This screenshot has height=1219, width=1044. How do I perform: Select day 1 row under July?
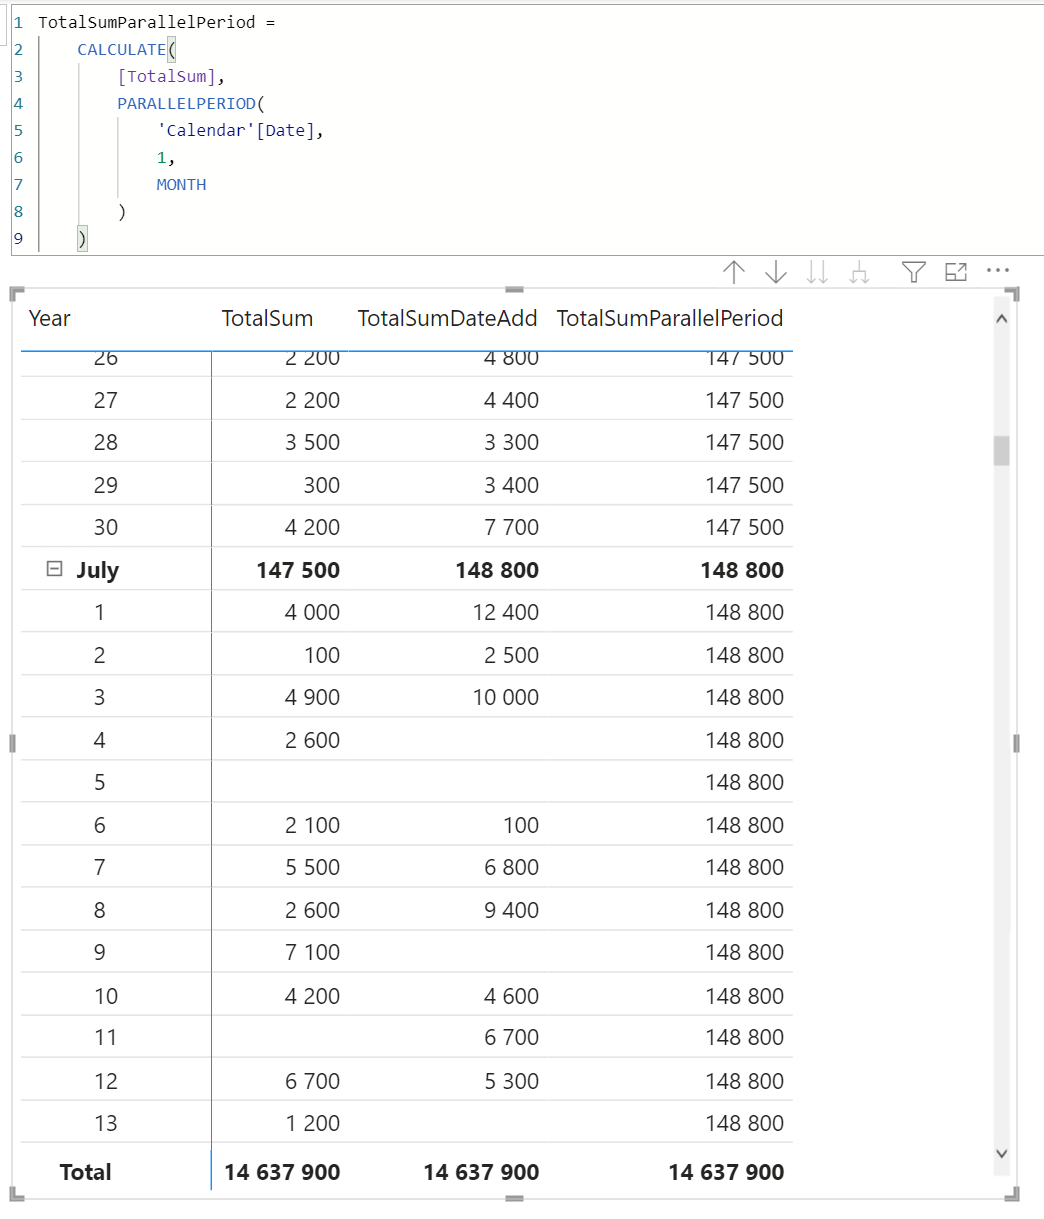tap(99, 612)
